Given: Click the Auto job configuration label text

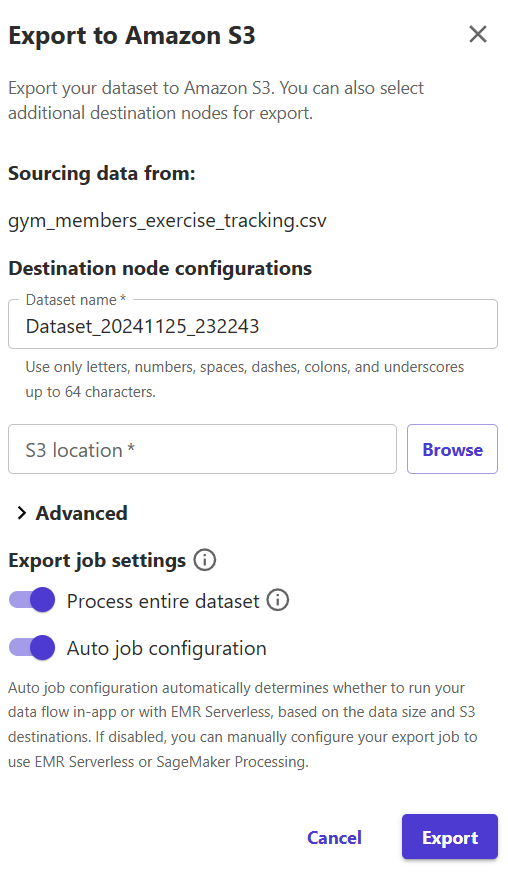Looking at the screenshot, I should click(166, 648).
